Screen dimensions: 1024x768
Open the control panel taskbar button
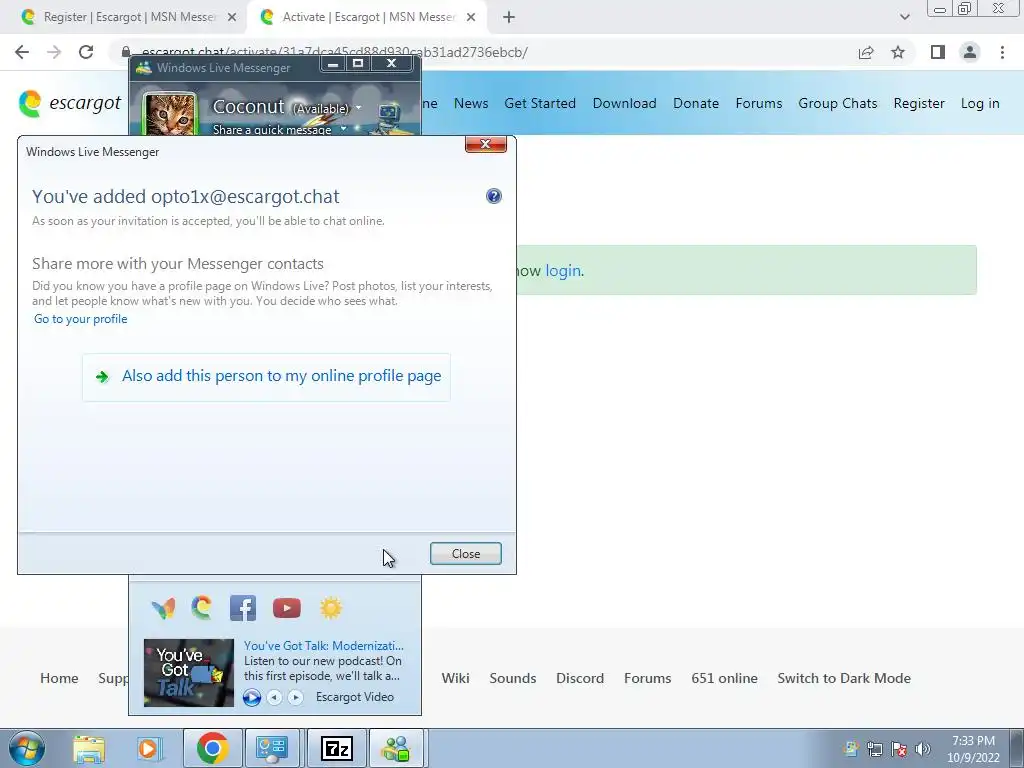click(x=272, y=748)
